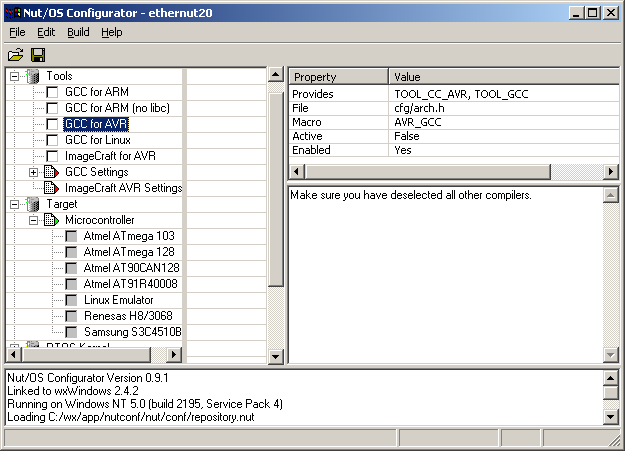This screenshot has height=451, width=625.
Task: Enable GCC for ARM (no libc) checkbox
Action: tap(52, 108)
